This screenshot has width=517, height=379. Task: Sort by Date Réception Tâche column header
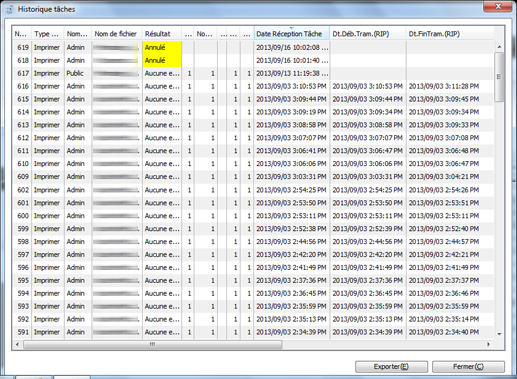292,34
